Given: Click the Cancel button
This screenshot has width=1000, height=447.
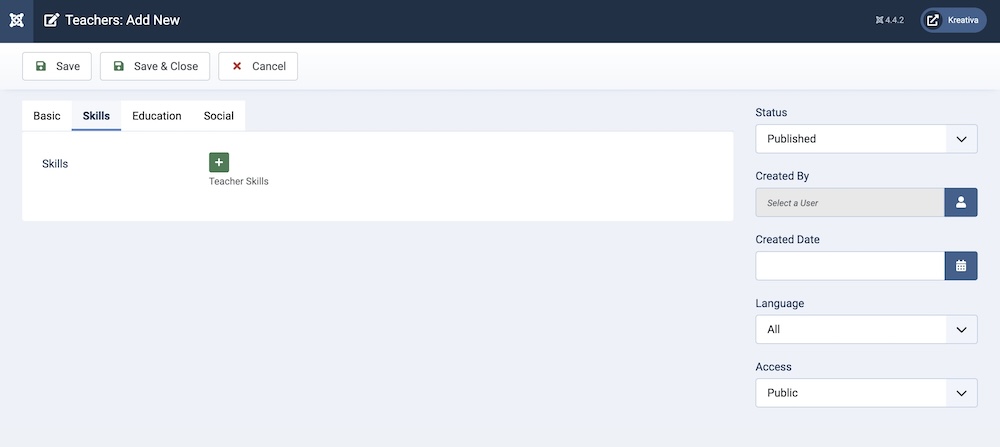Looking at the screenshot, I should coord(258,66).
